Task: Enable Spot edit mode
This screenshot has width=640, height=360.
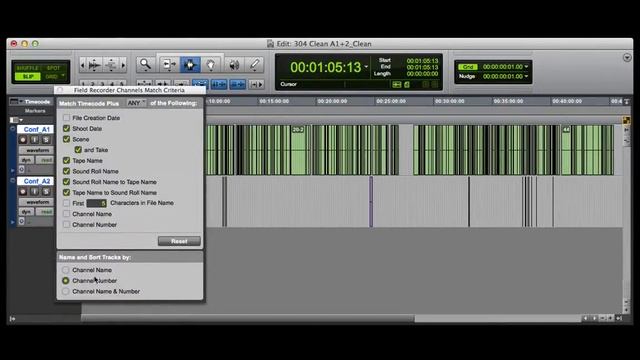Action: [x=53, y=68]
